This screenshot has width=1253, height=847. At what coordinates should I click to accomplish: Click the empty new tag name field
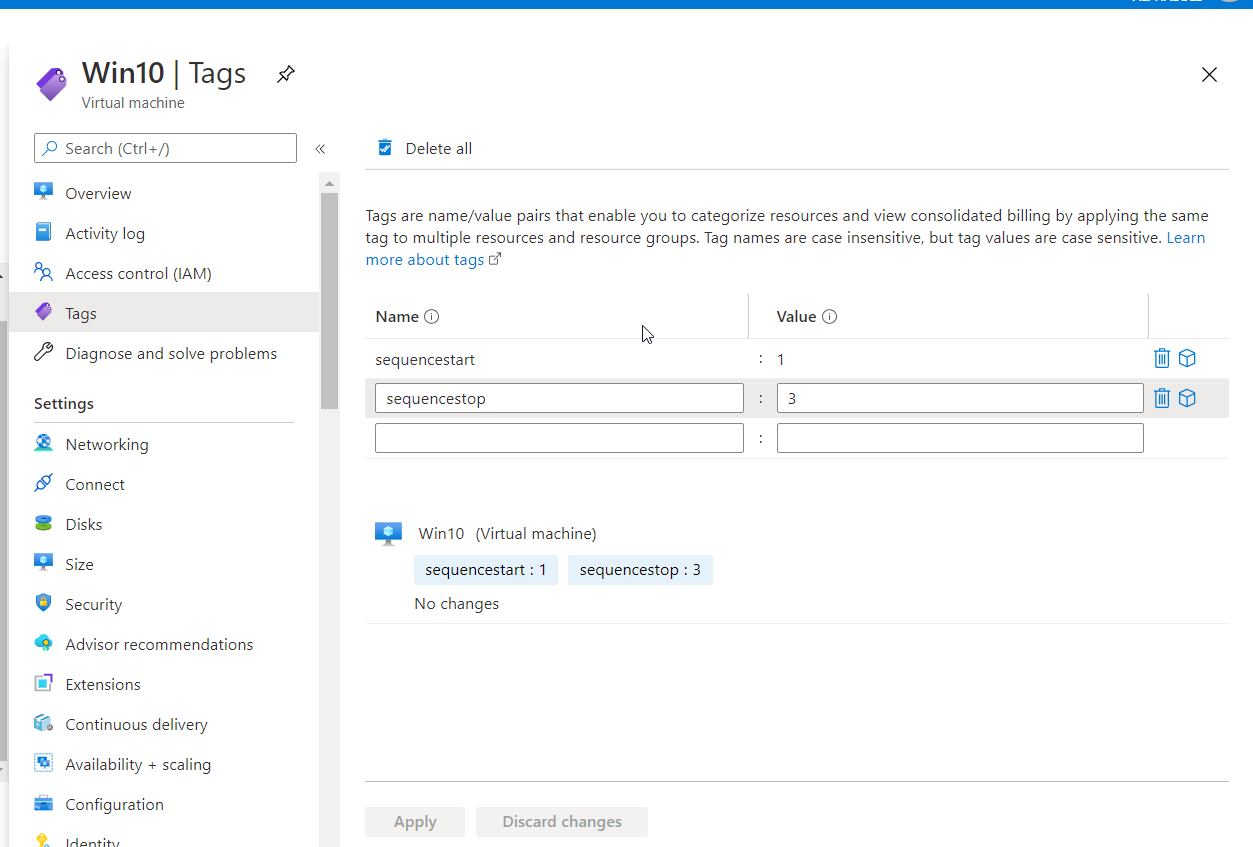(x=559, y=438)
